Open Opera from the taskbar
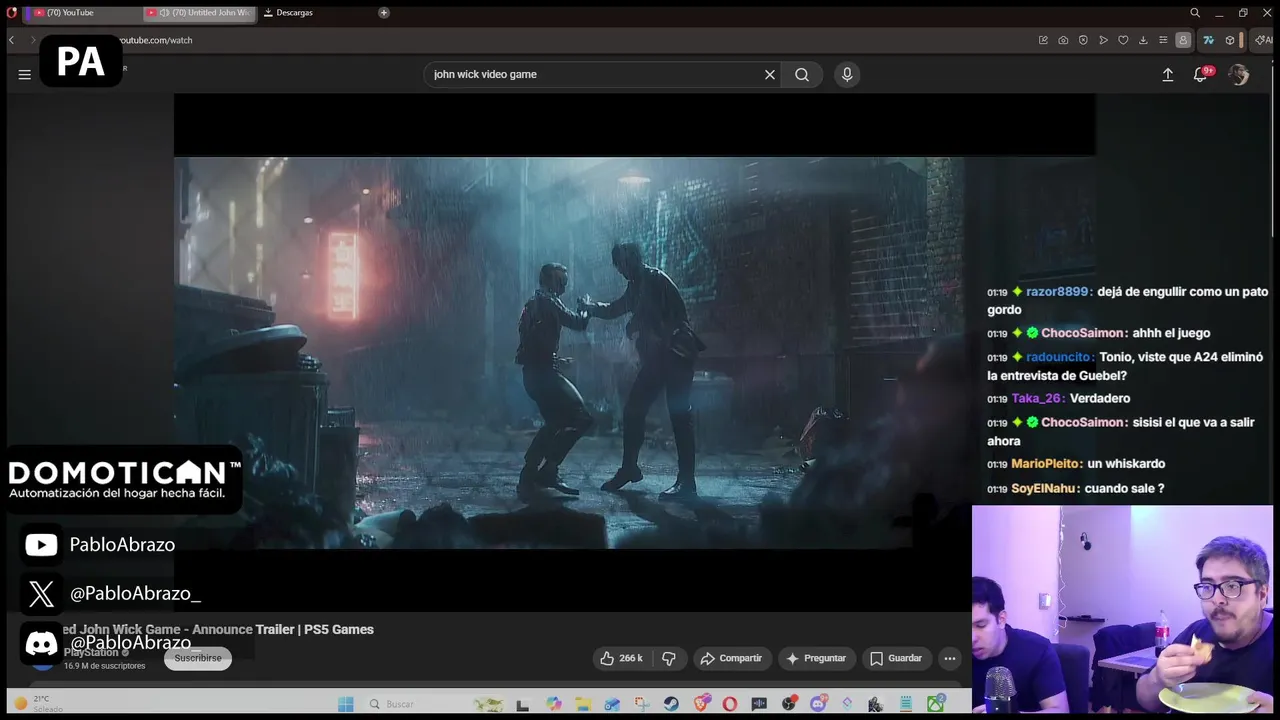Screen dimensions: 1280x720 730,704
